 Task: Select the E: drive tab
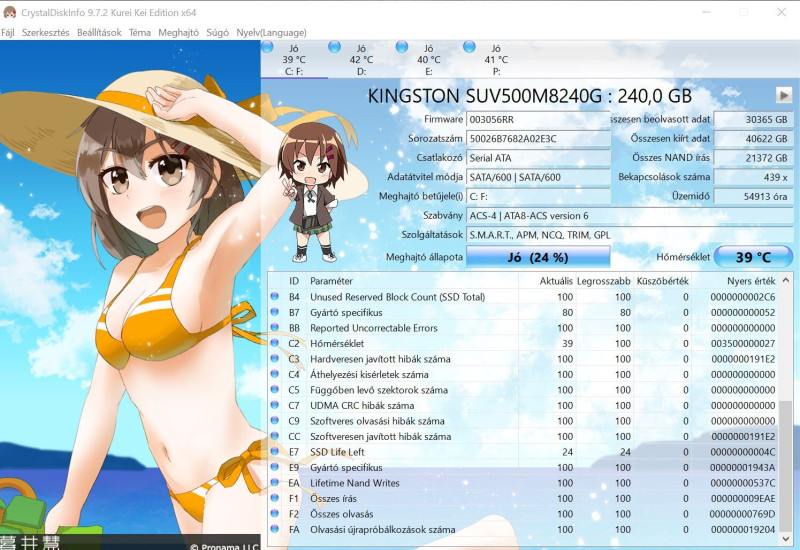tap(429, 60)
